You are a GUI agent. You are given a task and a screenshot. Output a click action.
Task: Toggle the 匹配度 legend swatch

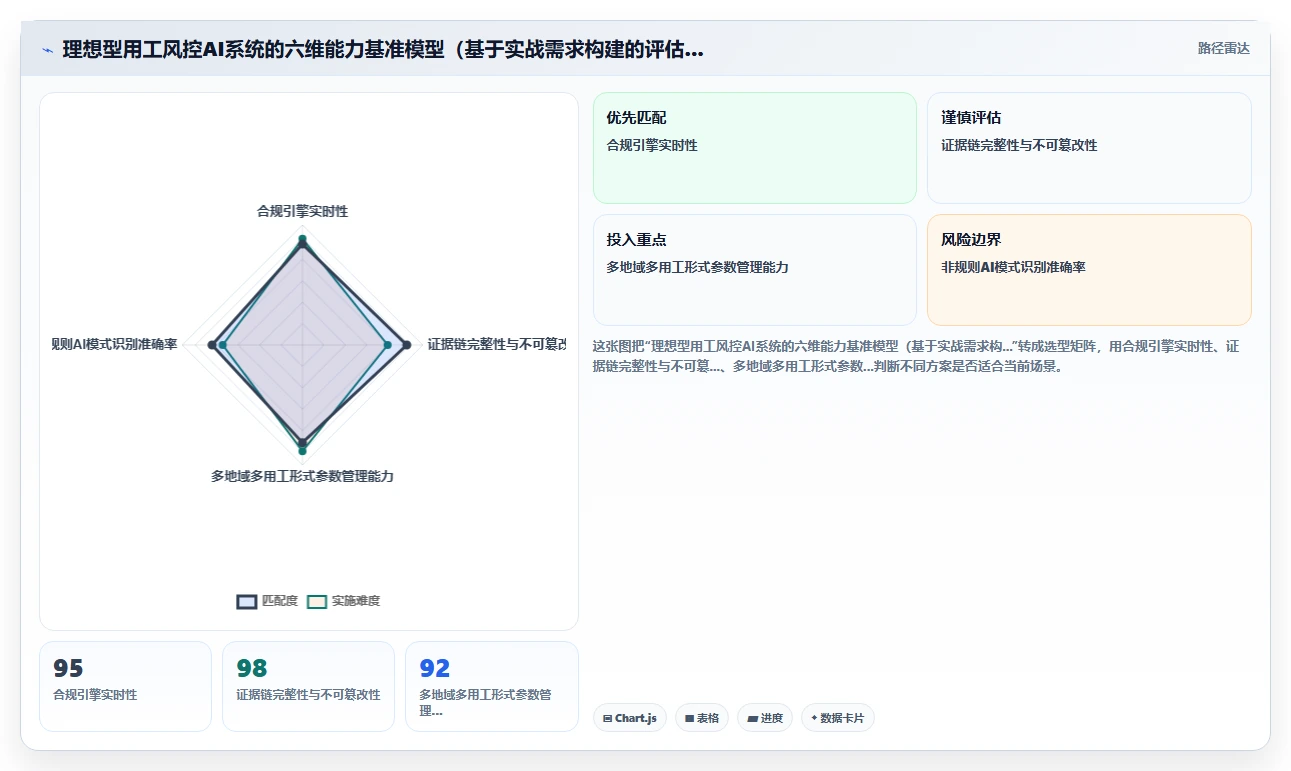pos(247,601)
